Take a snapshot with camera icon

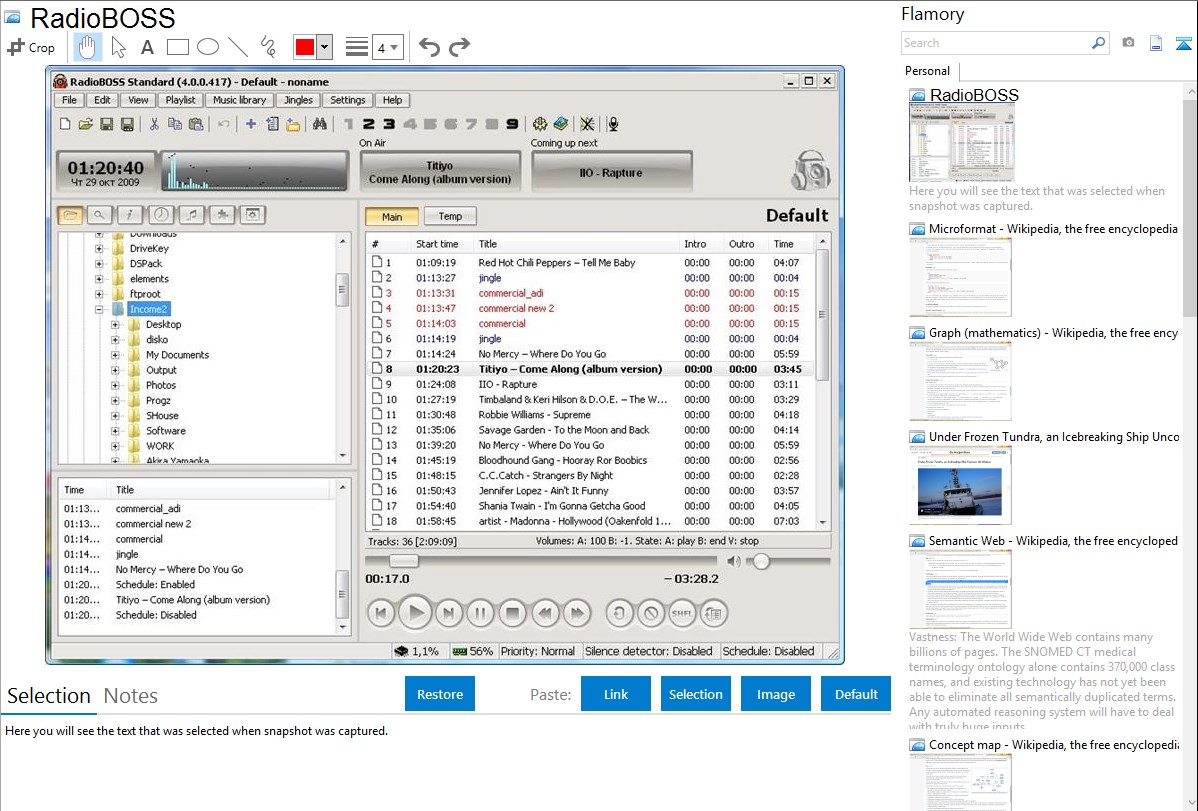coord(1128,43)
